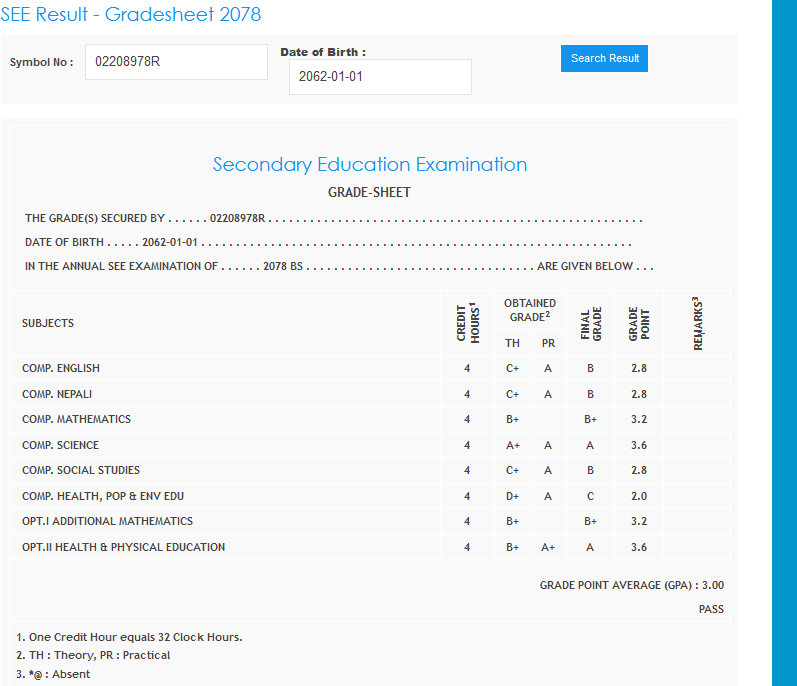The height and width of the screenshot is (686, 797).
Task: Click the Grade Point Average (GPA) text
Action: 631,585
